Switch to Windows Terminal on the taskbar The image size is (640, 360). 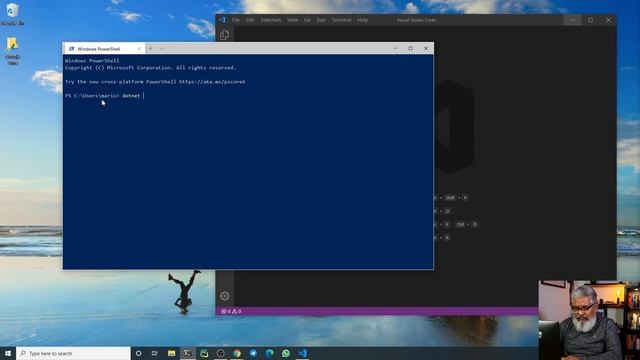click(188, 353)
